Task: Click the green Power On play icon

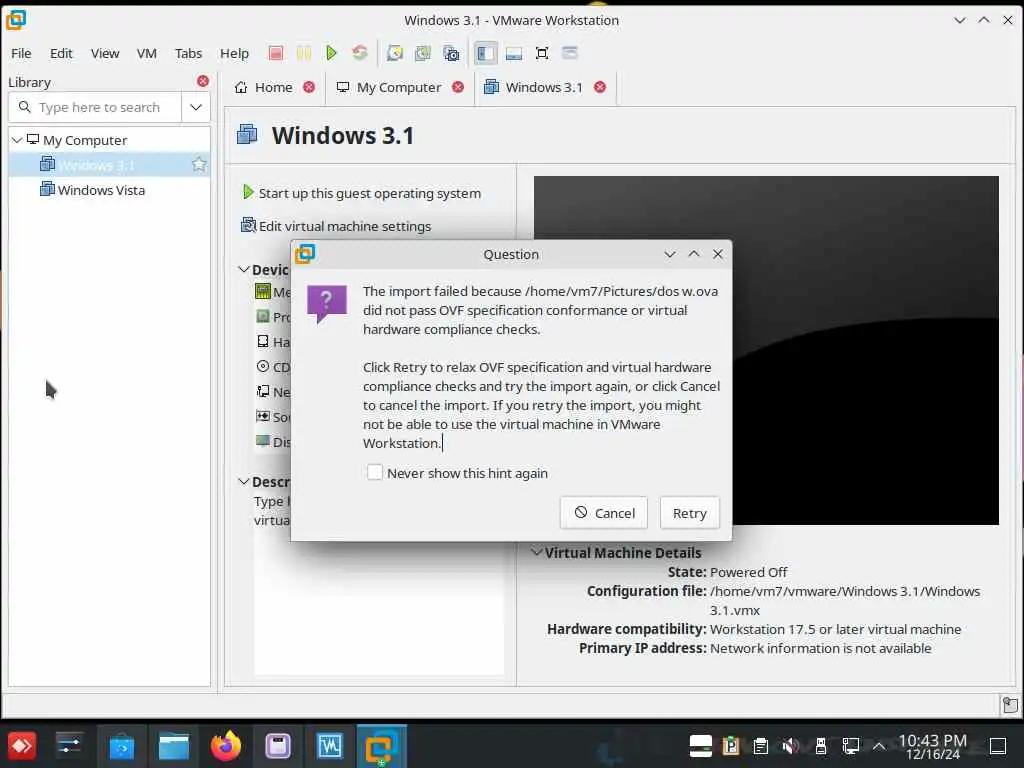Action: (x=331, y=53)
